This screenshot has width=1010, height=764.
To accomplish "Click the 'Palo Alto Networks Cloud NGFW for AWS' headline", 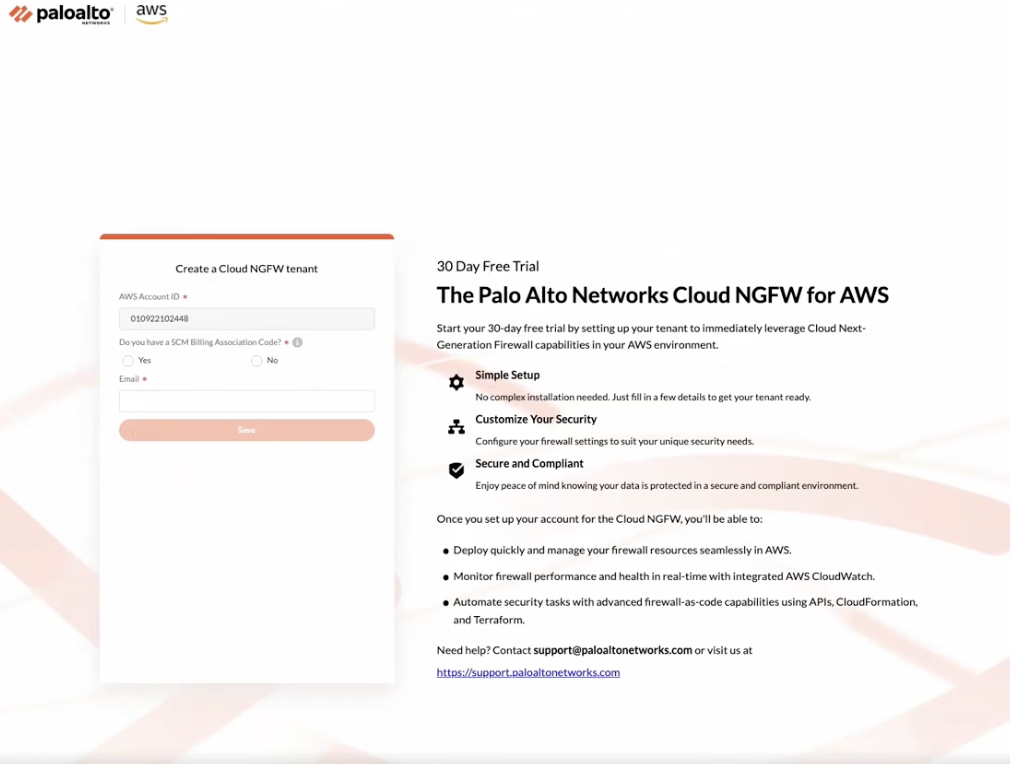I will click(x=663, y=295).
